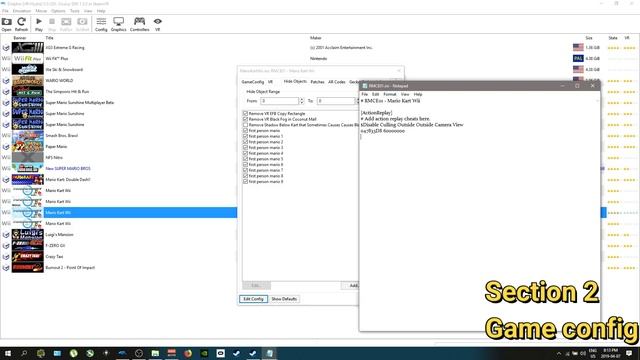Image resolution: width=640 pixels, height=360 pixels.
Task: Open the Windows Start menu
Action: [x=8, y=353]
